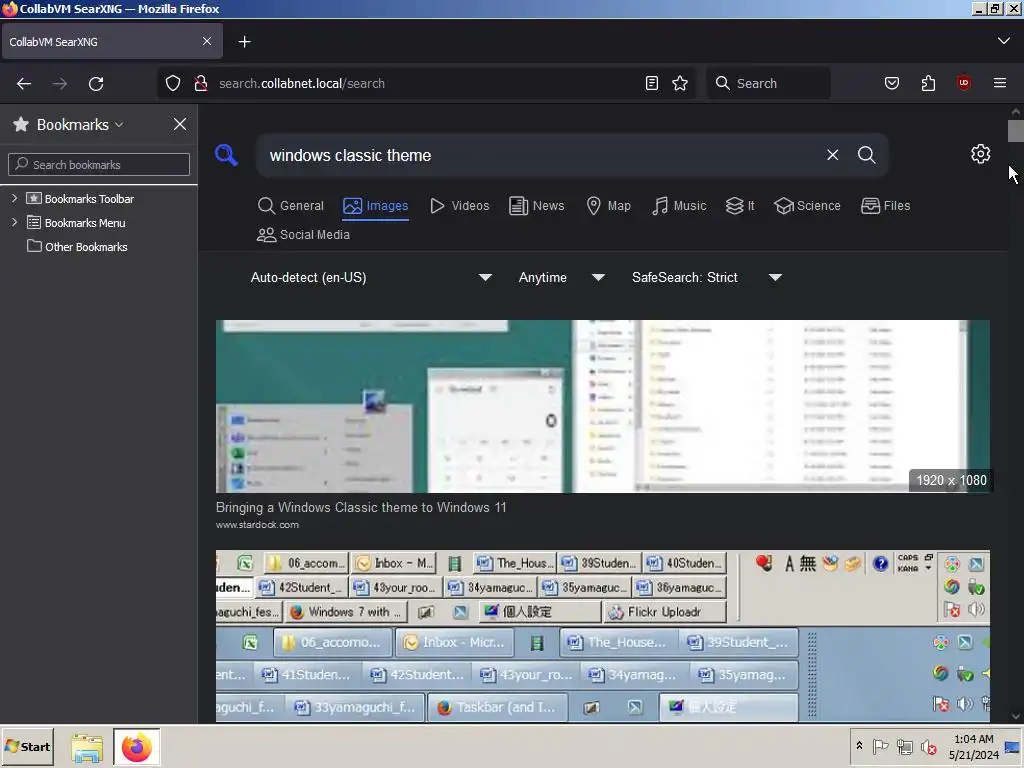This screenshot has width=1024, height=768.
Task: Switch to the News category
Action: (537, 206)
